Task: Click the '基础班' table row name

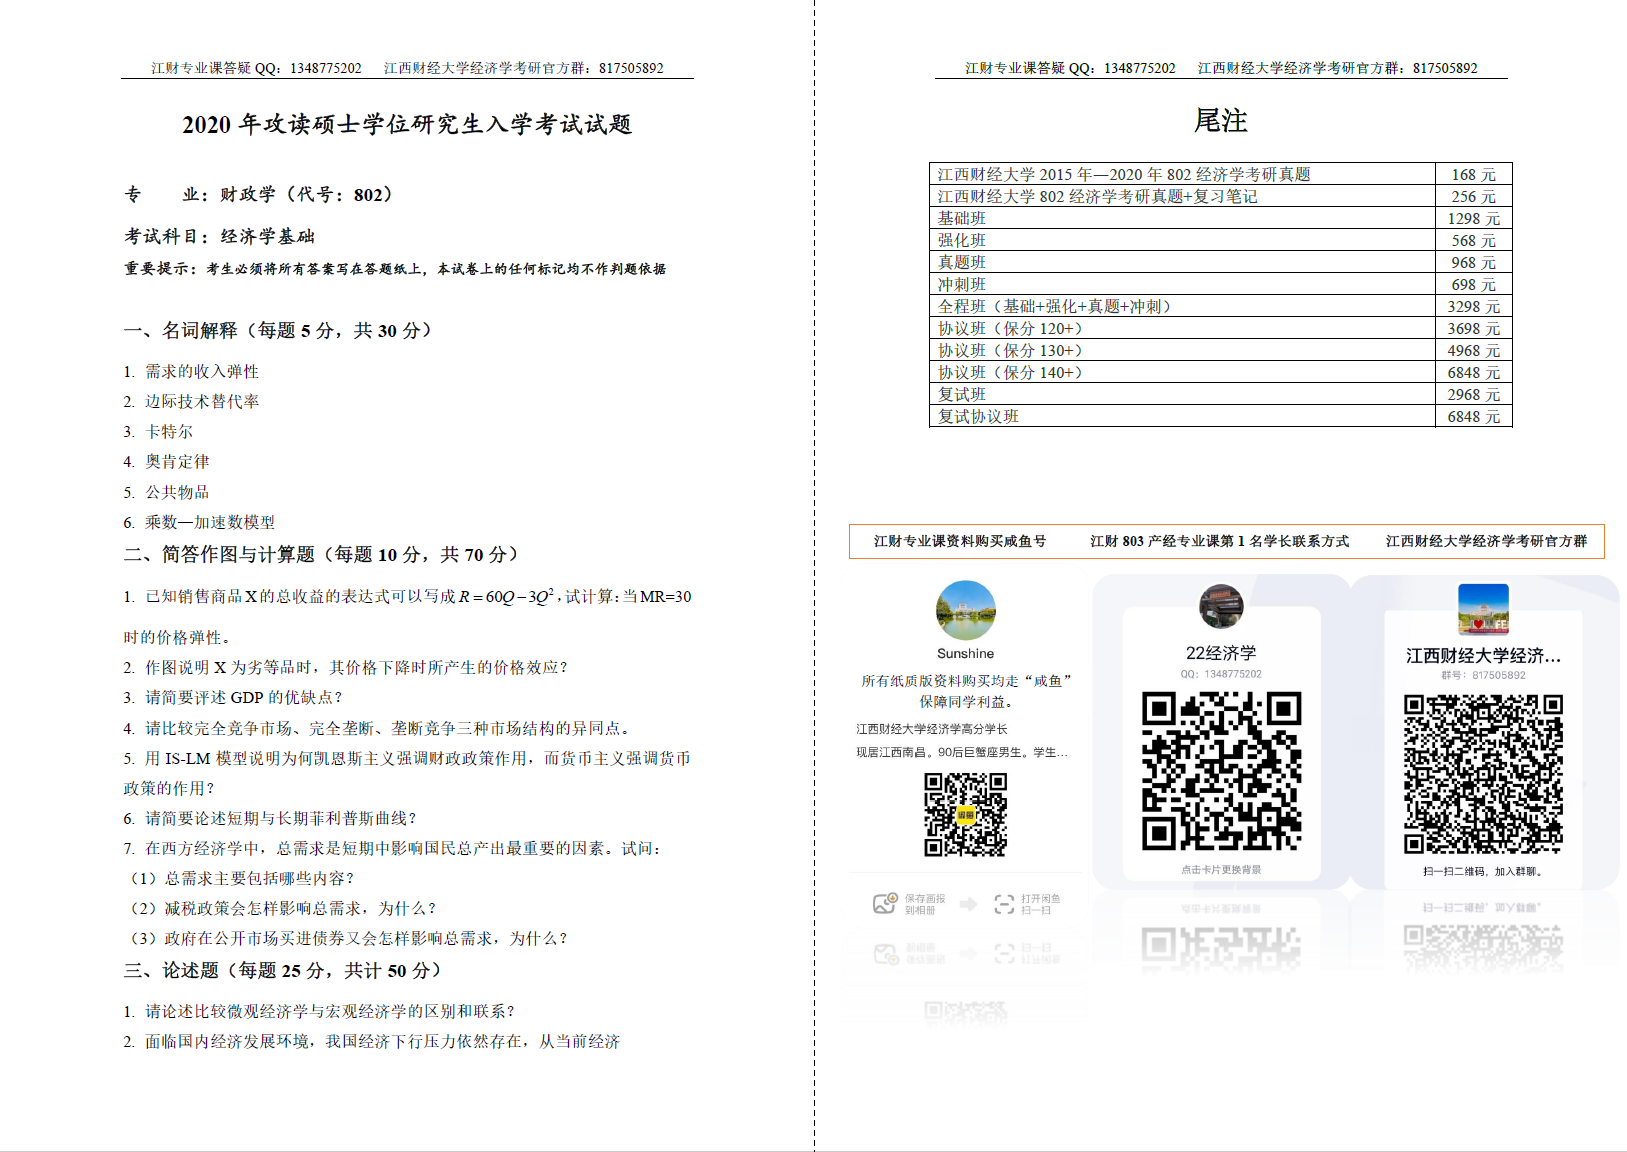Action: (962, 218)
